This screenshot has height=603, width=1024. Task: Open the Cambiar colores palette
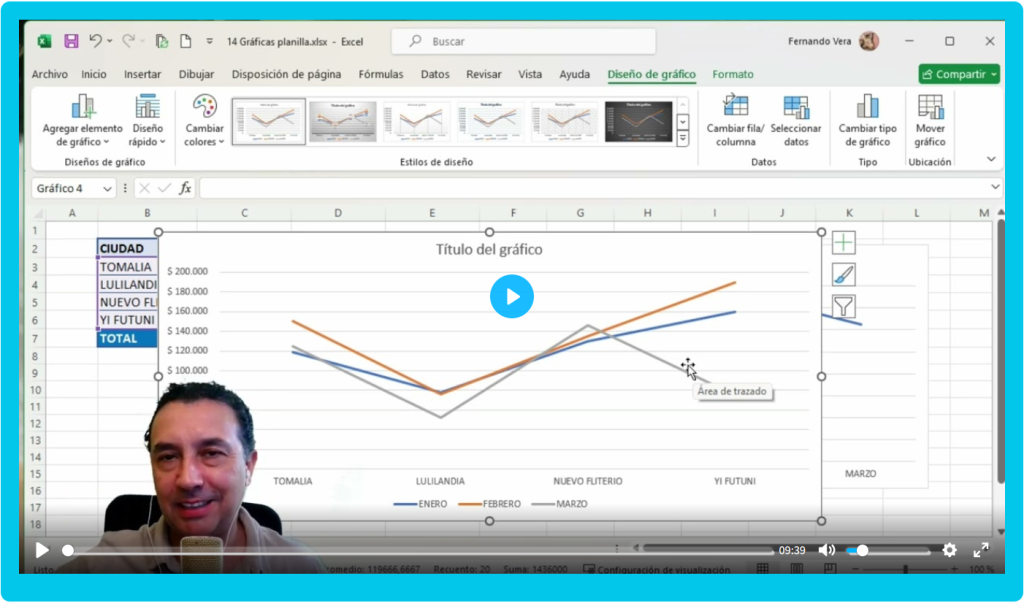(x=204, y=108)
